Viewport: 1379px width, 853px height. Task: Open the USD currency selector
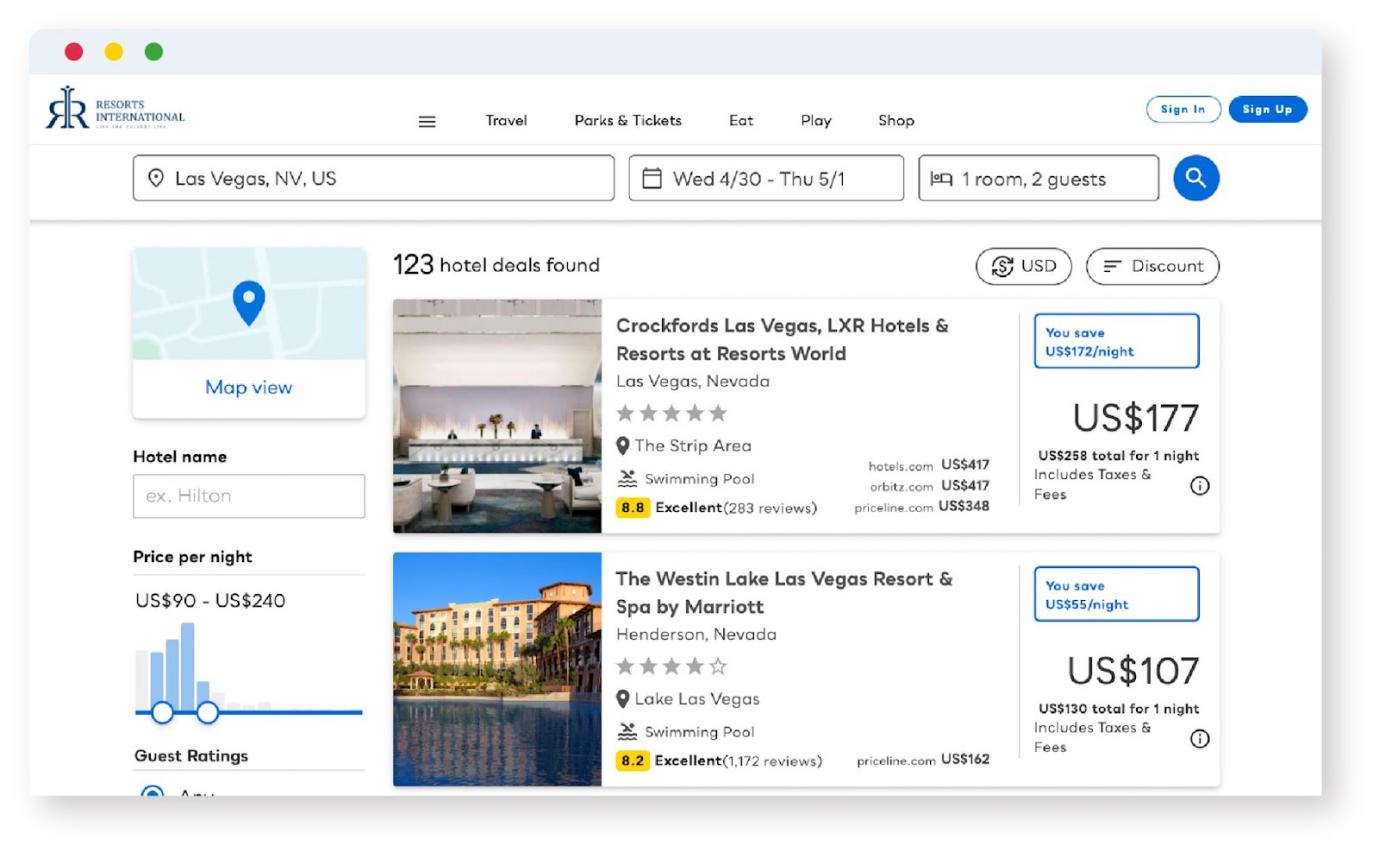click(x=1023, y=266)
